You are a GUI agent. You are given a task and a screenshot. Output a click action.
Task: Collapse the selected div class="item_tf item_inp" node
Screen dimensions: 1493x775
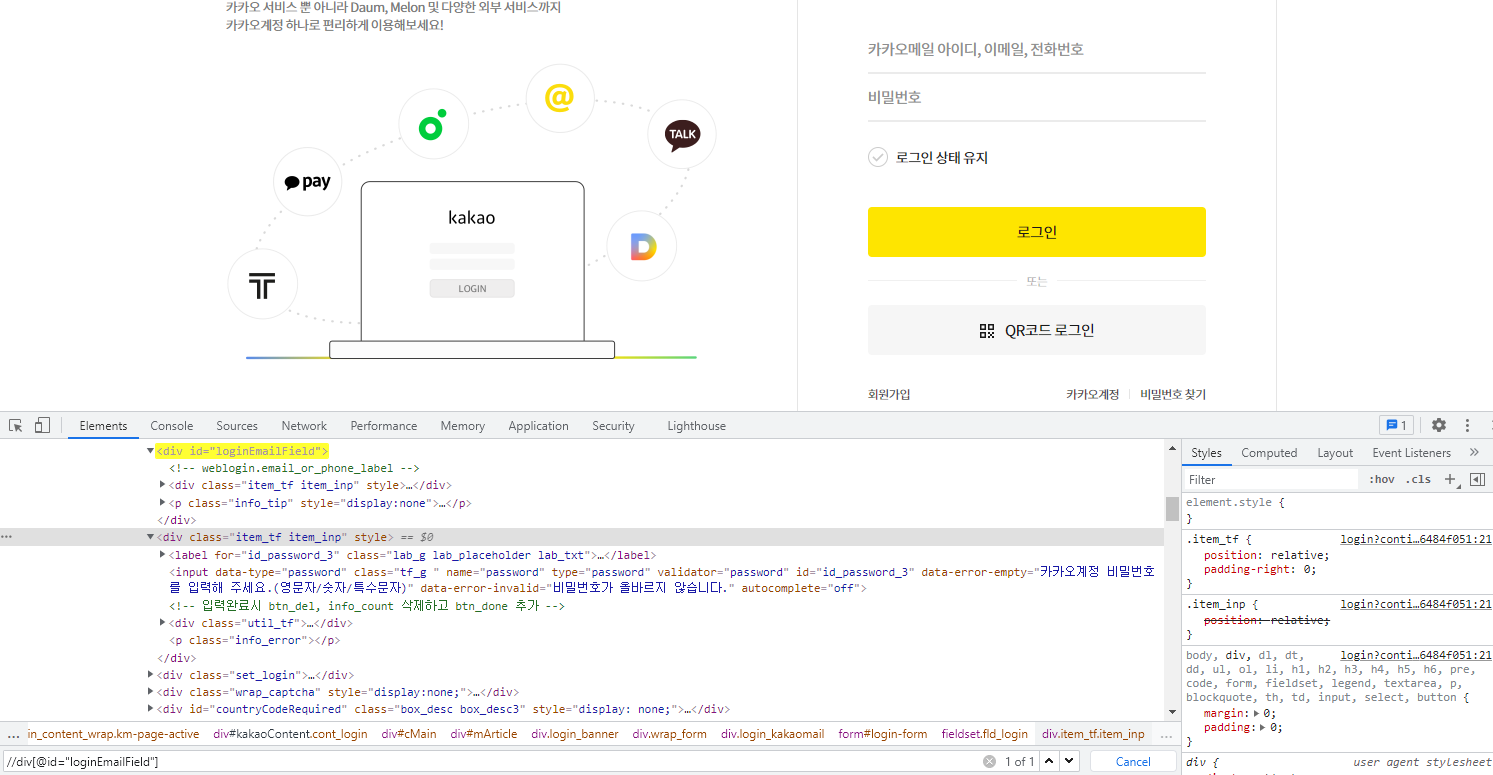pyautogui.click(x=151, y=537)
